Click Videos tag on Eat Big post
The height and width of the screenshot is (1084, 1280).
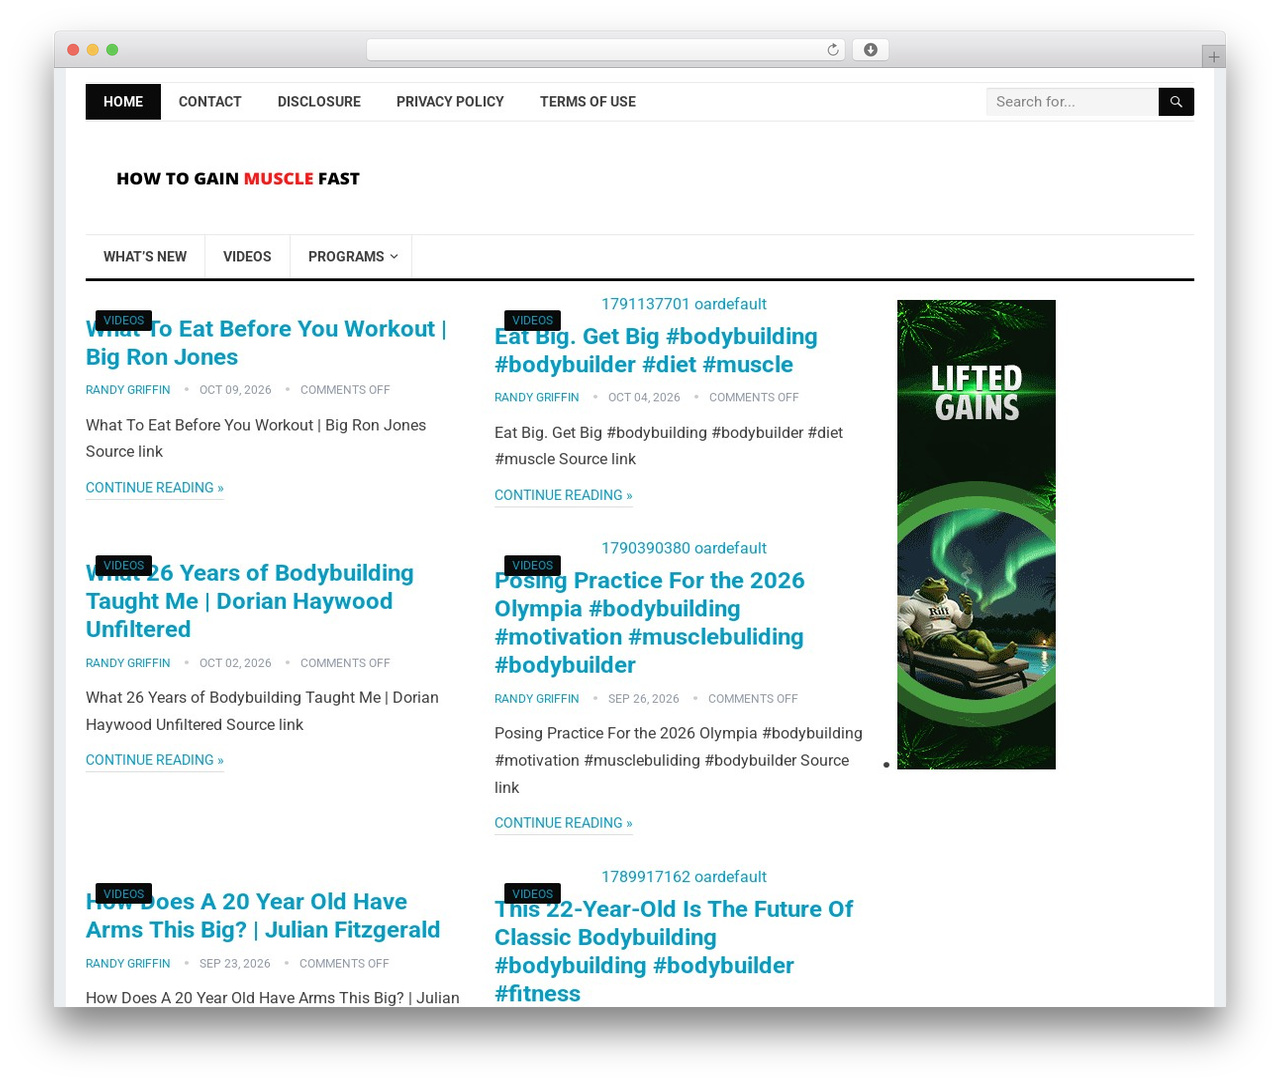coord(532,320)
